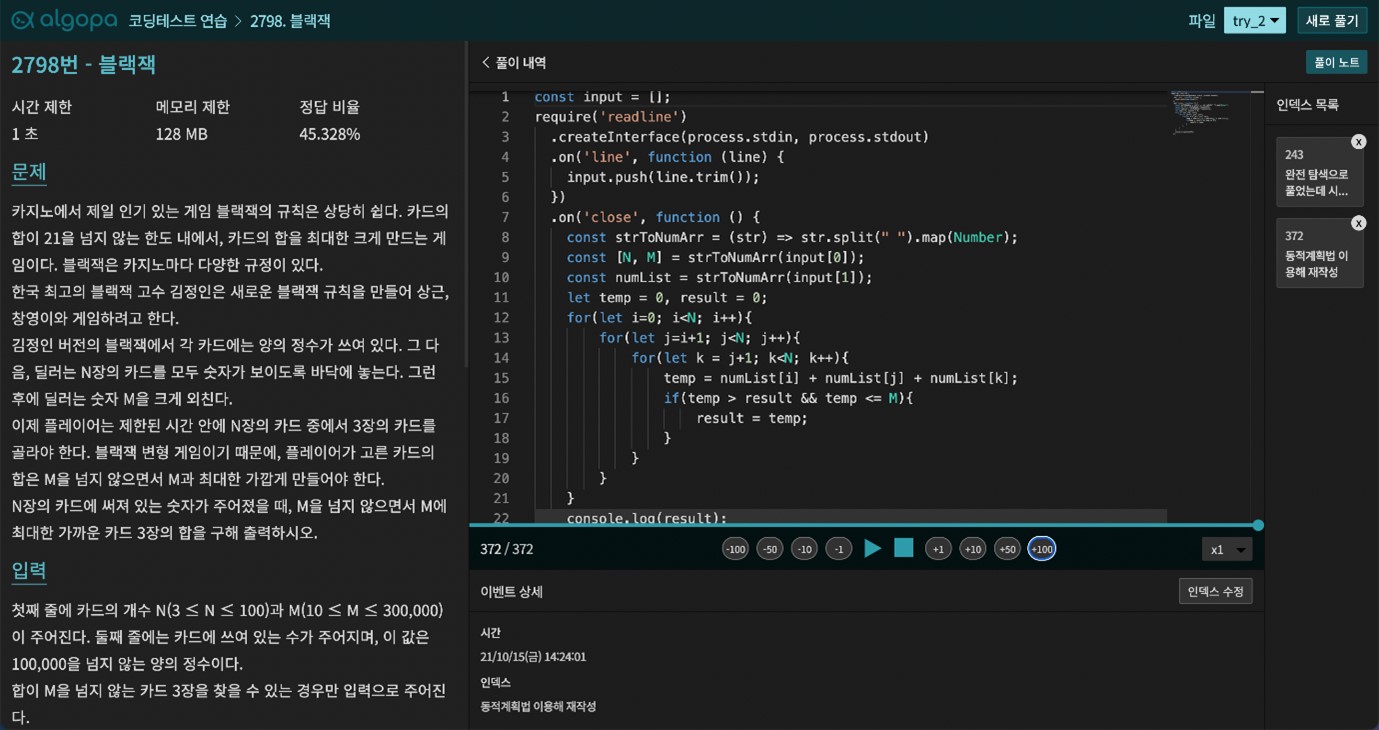Click 코딩테스트 연습 breadcrumb
1379x730 pixels.
(x=178, y=21)
